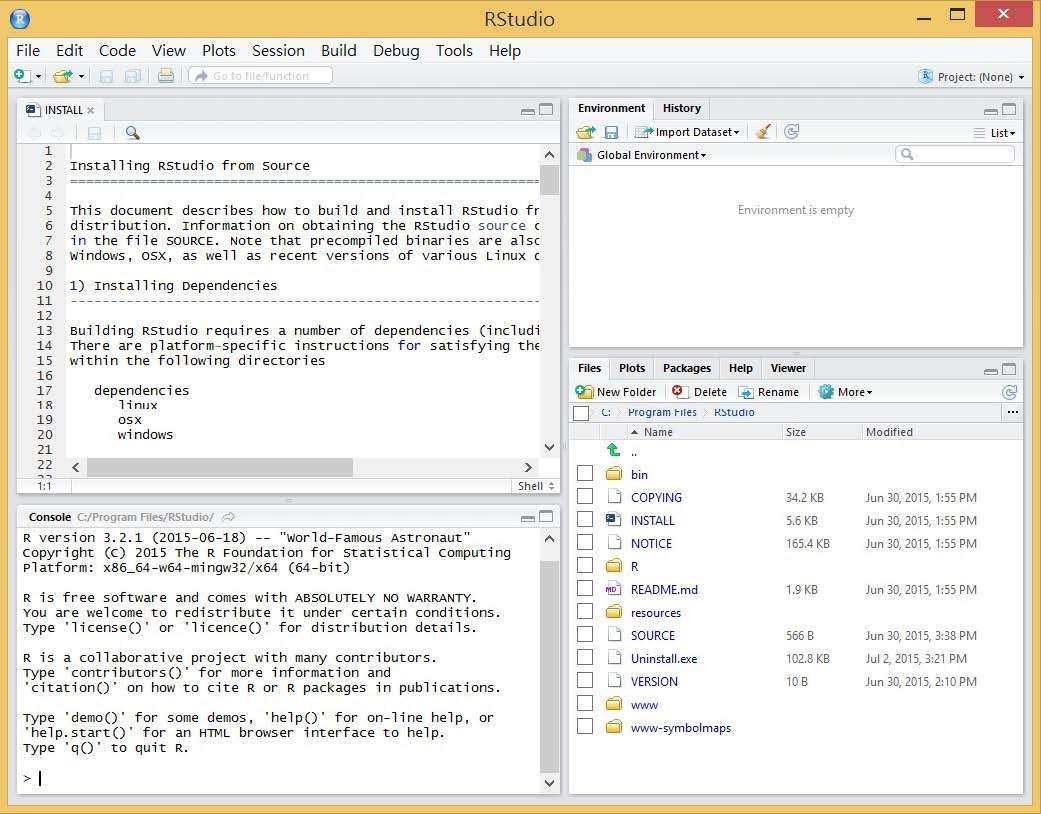The height and width of the screenshot is (814, 1041).
Task: Minimize the Environment pane
Action: [x=991, y=112]
